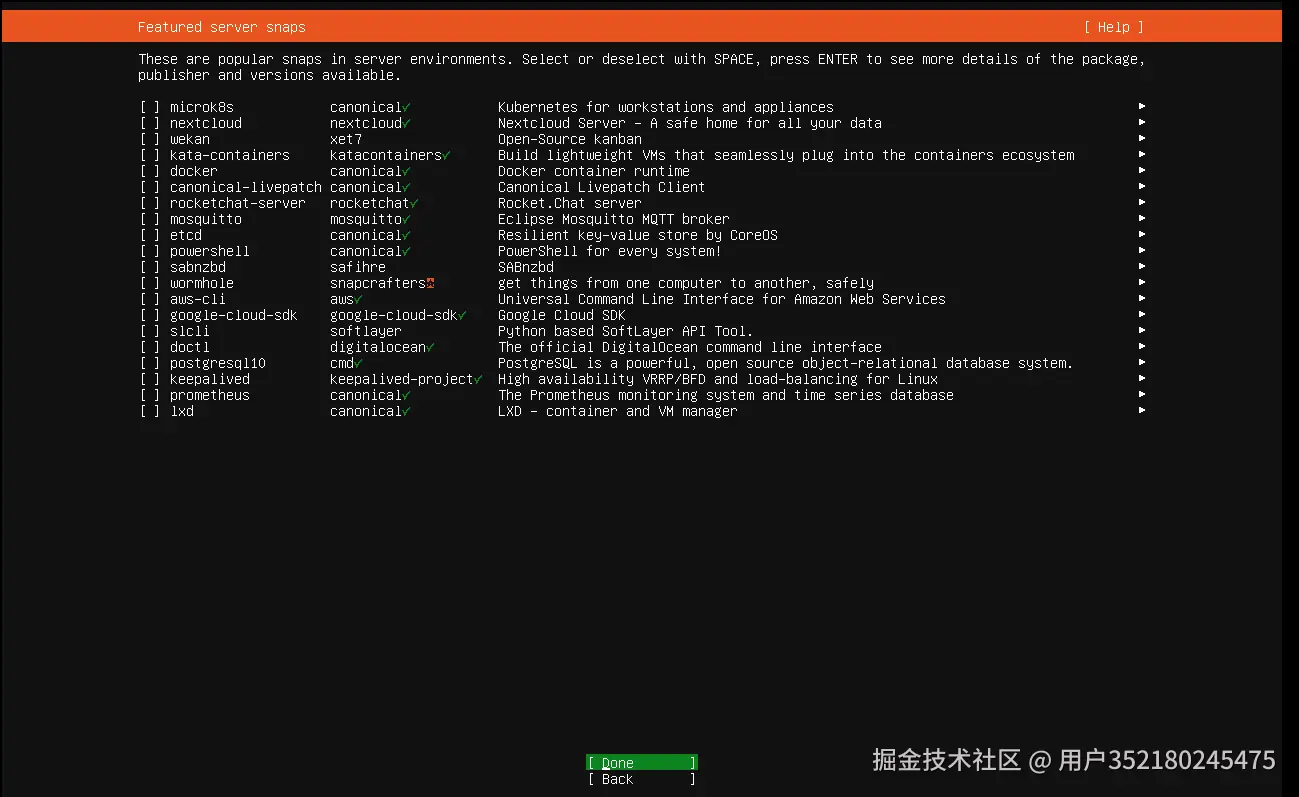Click the 'Eclipse Mosquitto MQTT broker' description
The image size is (1299, 797).
tap(614, 219)
